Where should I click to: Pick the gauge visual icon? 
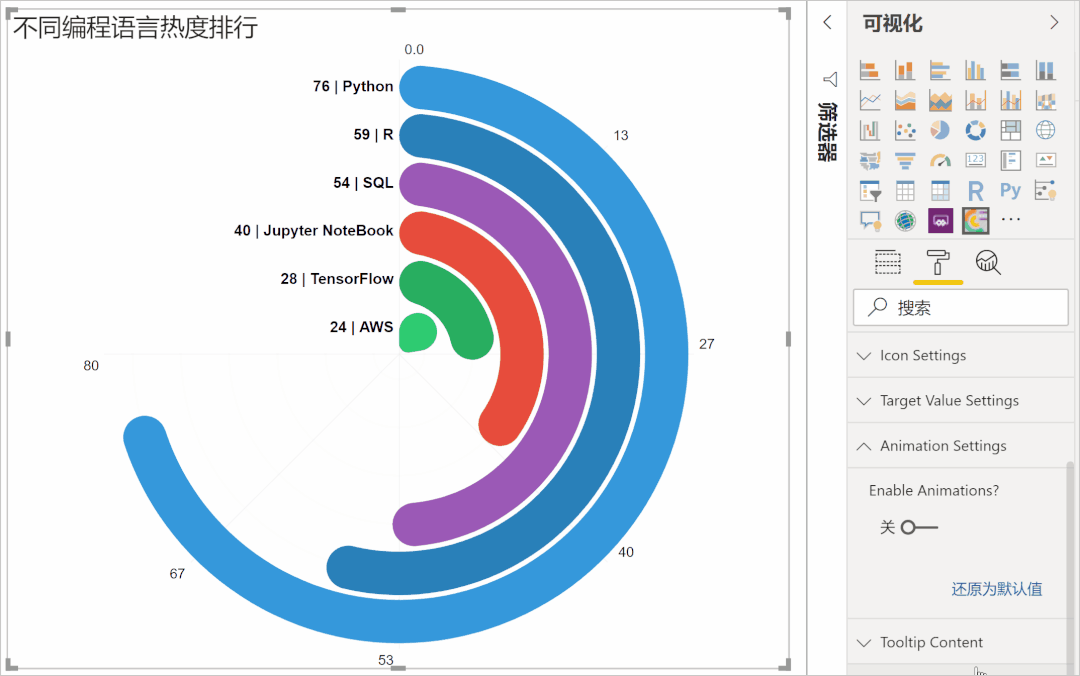pyautogui.click(x=940, y=160)
